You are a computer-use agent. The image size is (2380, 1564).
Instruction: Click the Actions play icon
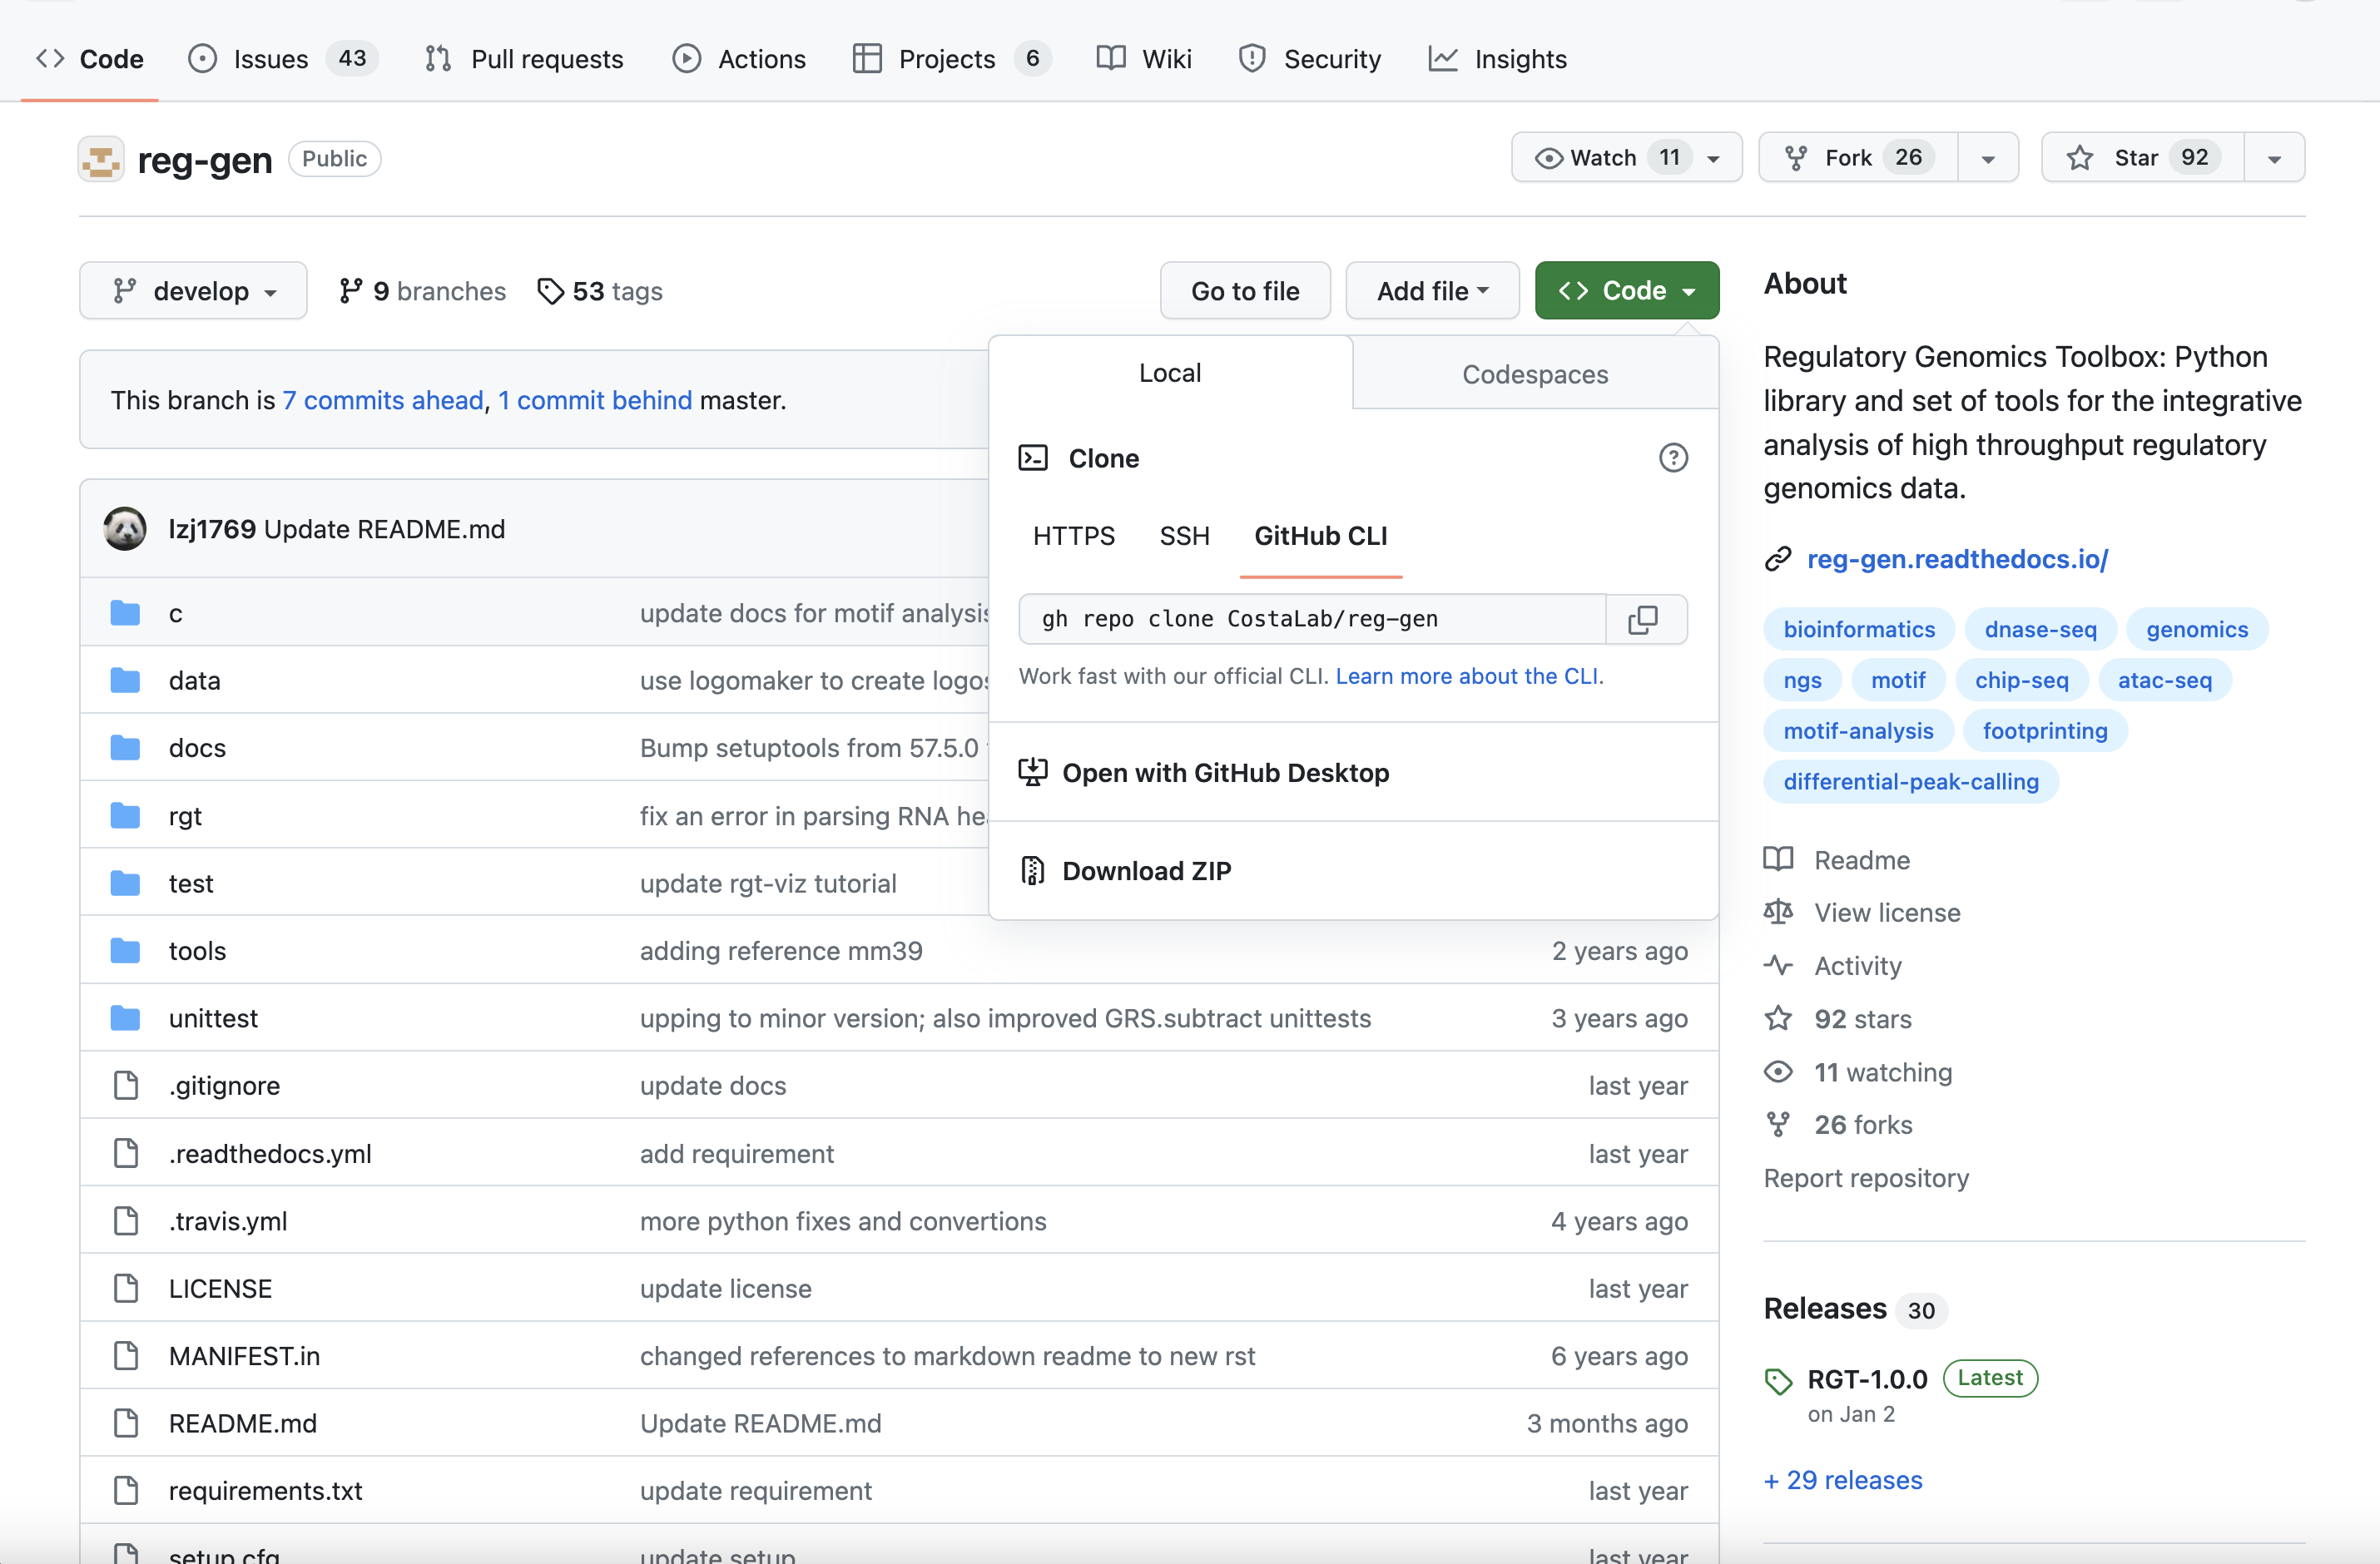click(686, 59)
